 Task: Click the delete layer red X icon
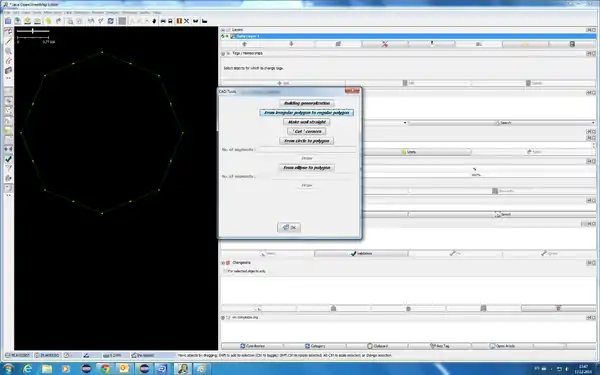point(385,44)
